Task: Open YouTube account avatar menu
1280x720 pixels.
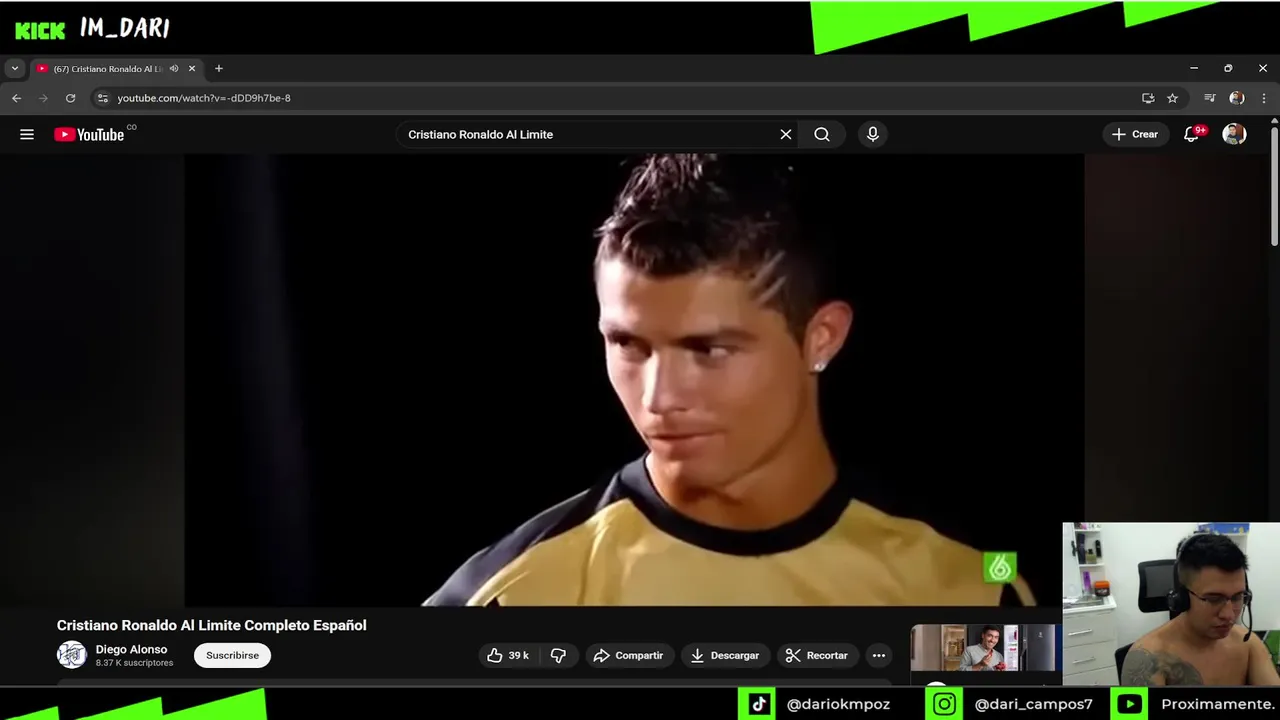Action: 1235,134
